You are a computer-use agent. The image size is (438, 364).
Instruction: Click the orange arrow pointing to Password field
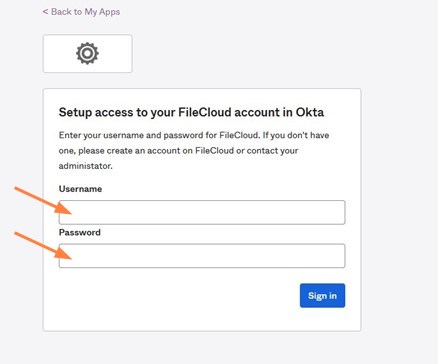43,245
